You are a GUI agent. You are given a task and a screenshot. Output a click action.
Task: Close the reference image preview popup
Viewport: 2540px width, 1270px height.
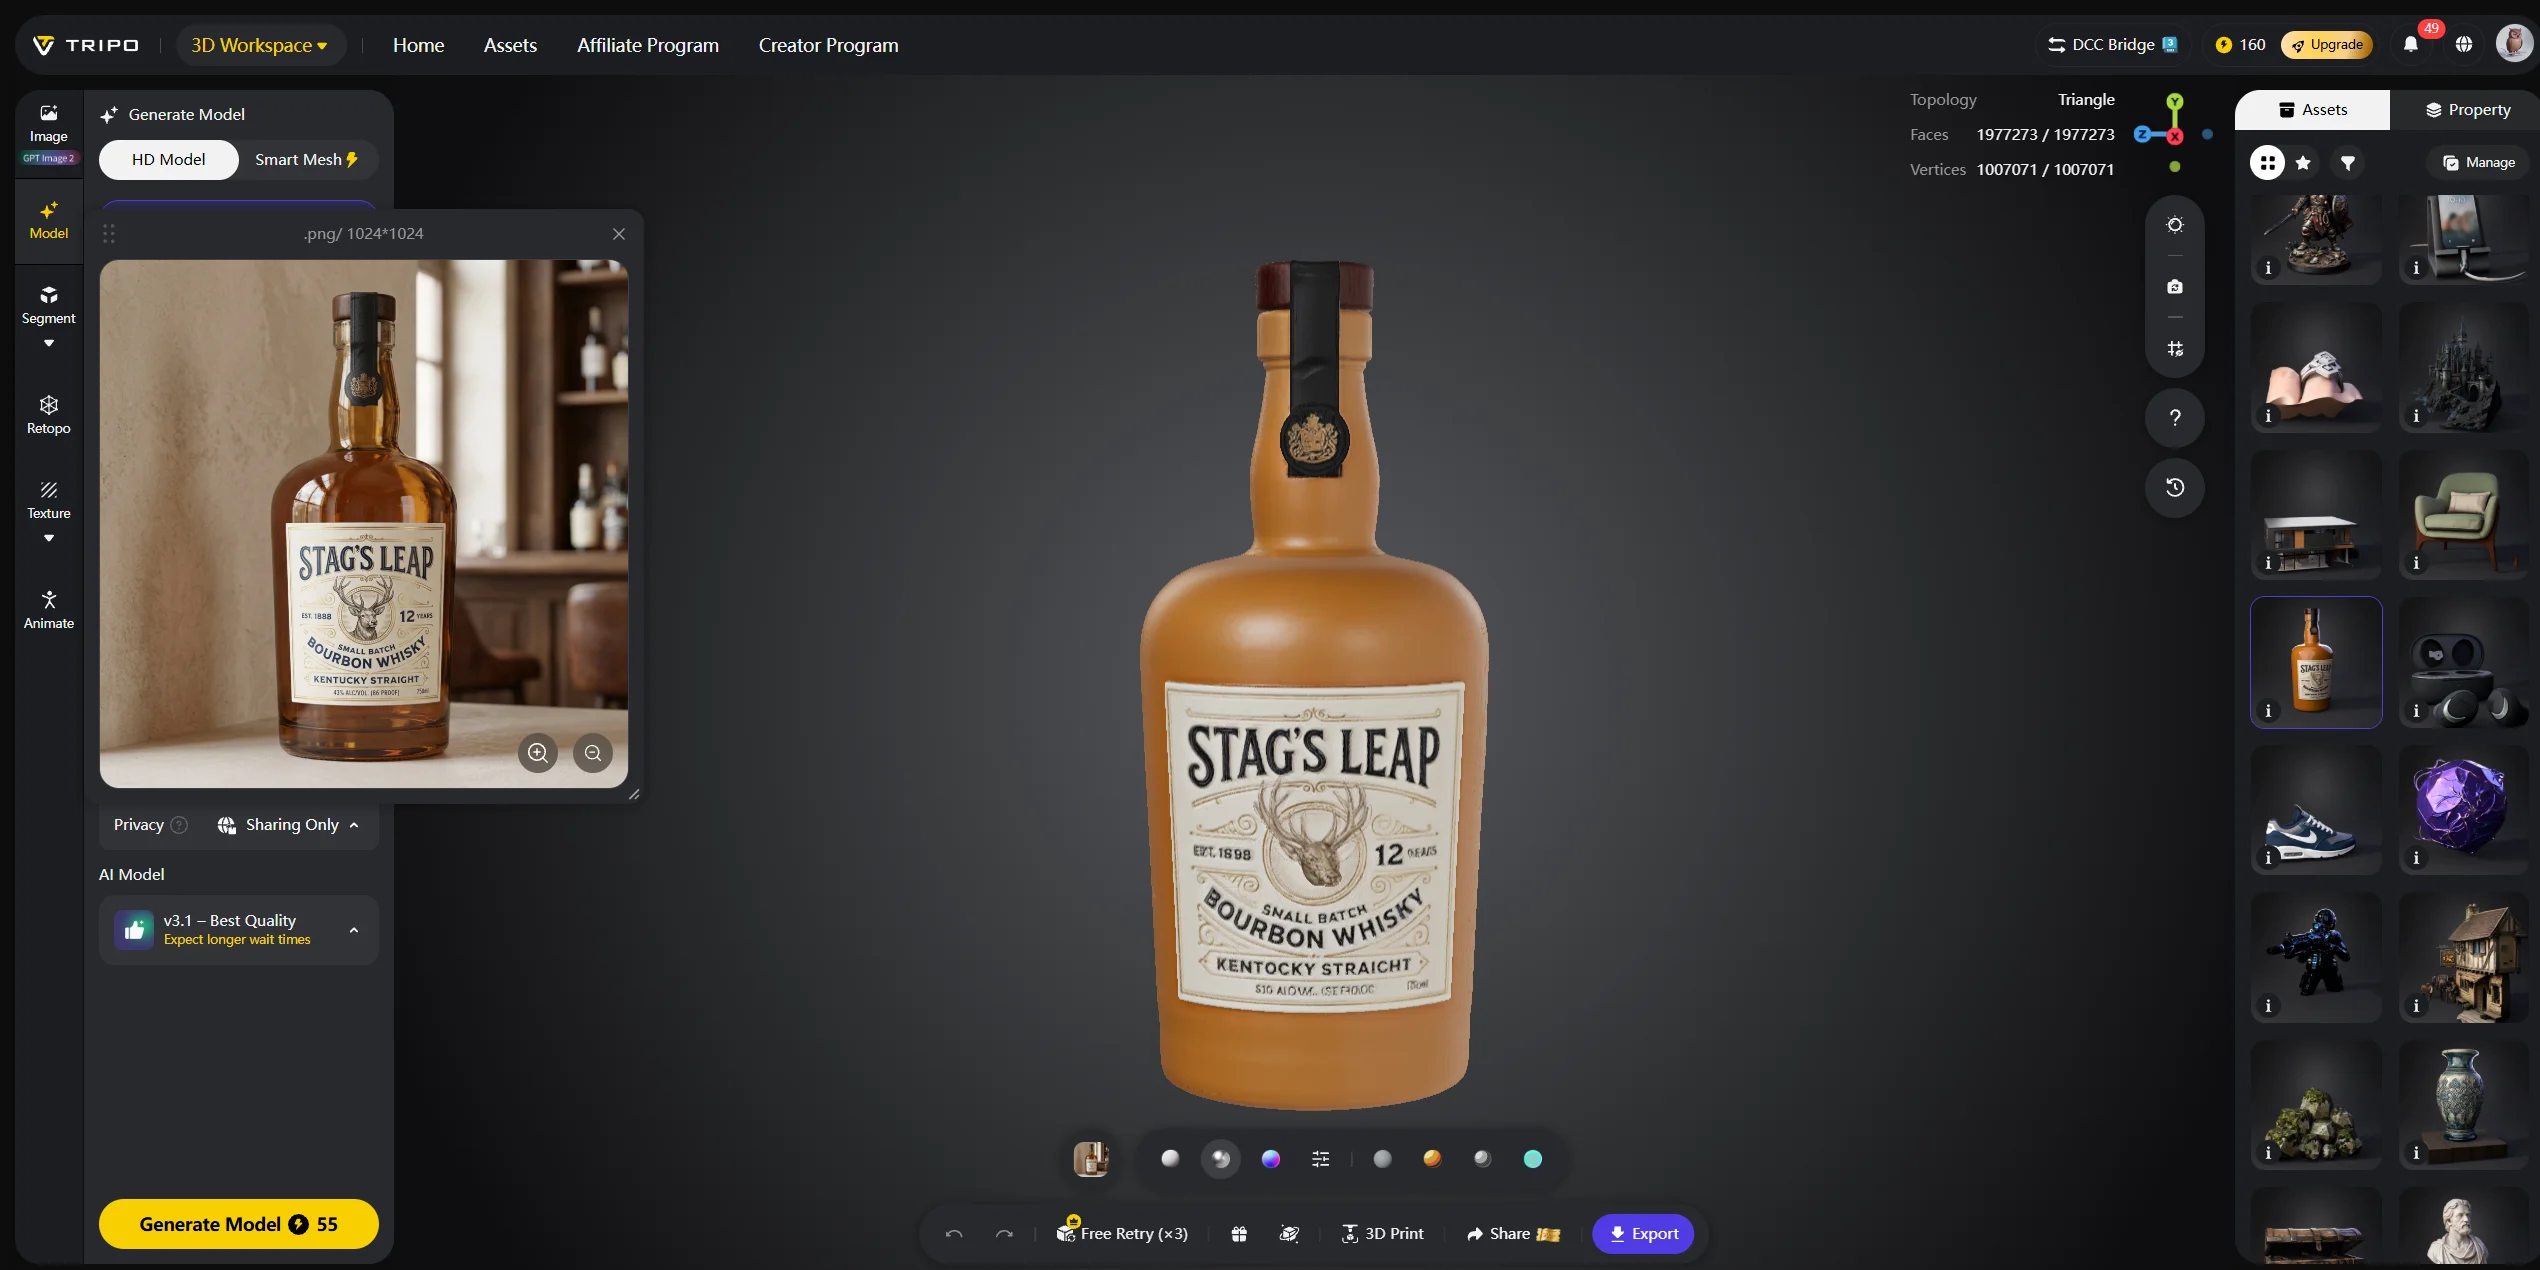[619, 234]
